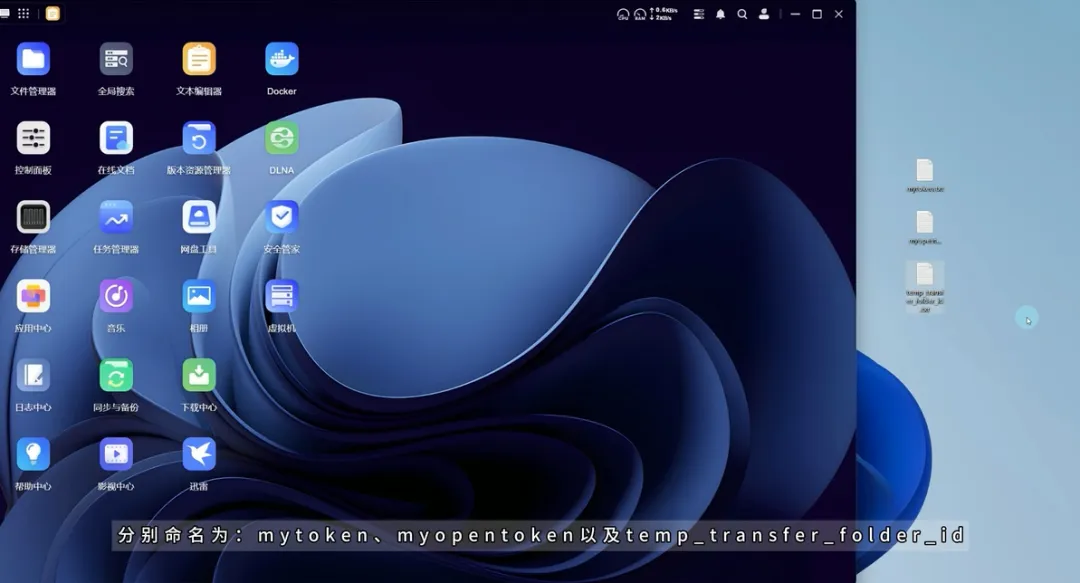This screenshot has height=583, width=1080.
Task: Open 同步与备份 sync and backup
Action: [116, 376]
